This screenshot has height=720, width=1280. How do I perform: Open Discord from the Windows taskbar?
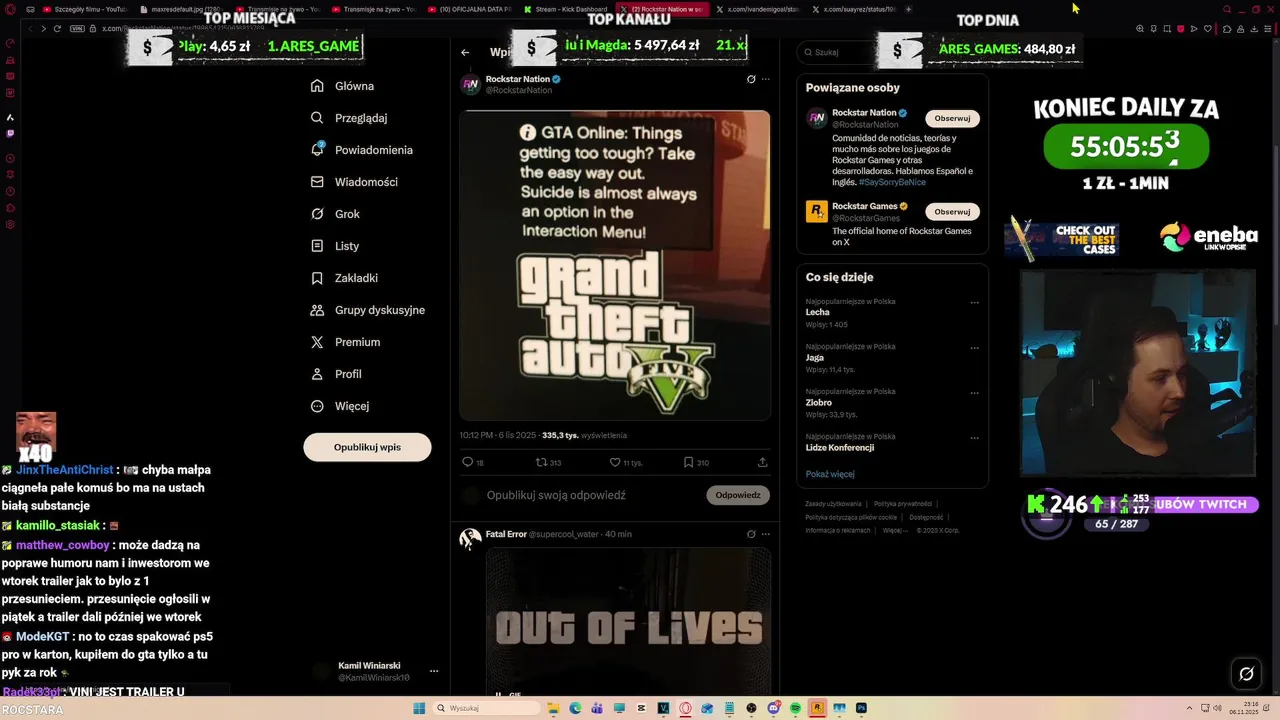pyautogui.click(x=774, y=708)
